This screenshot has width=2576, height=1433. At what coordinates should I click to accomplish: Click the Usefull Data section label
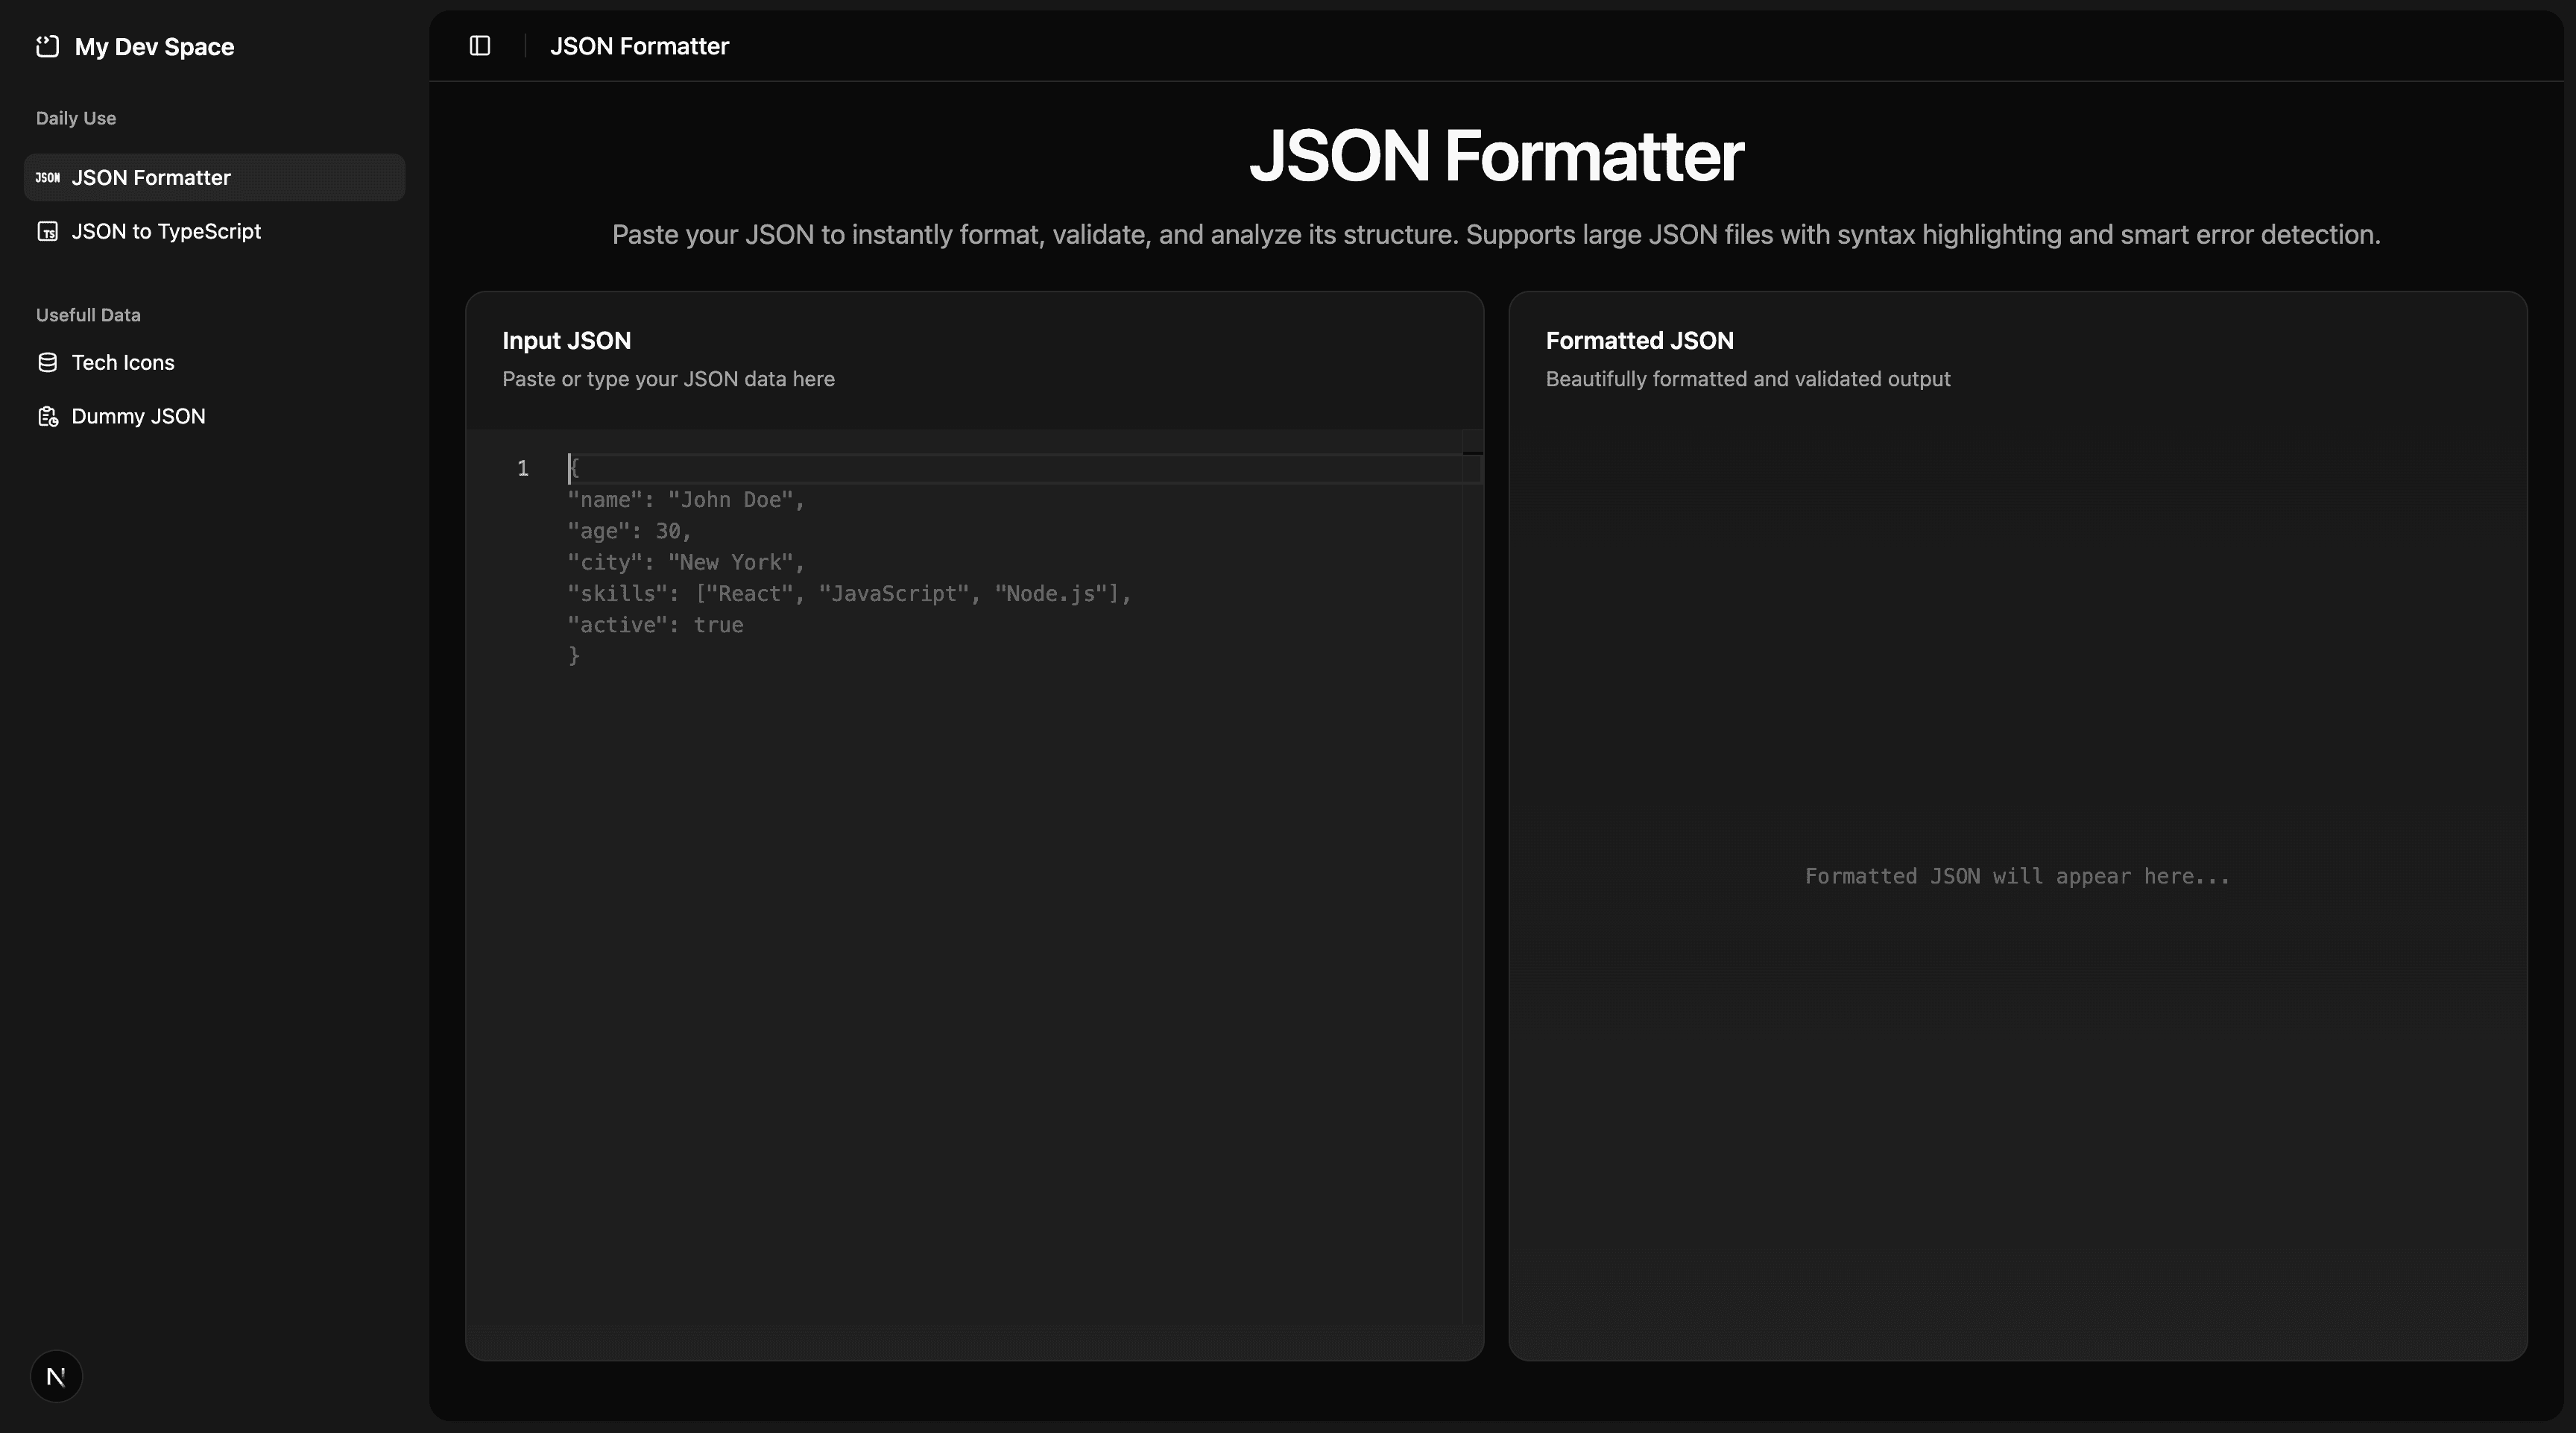click(x=88, y=315)
